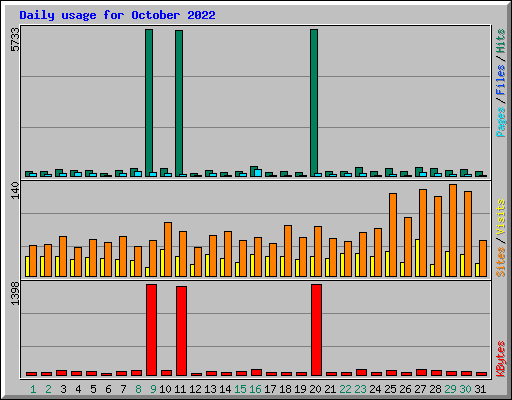Click day 31 on the x-axis
The height and width of the screenshot is (400, 512).
coord(480,389)
